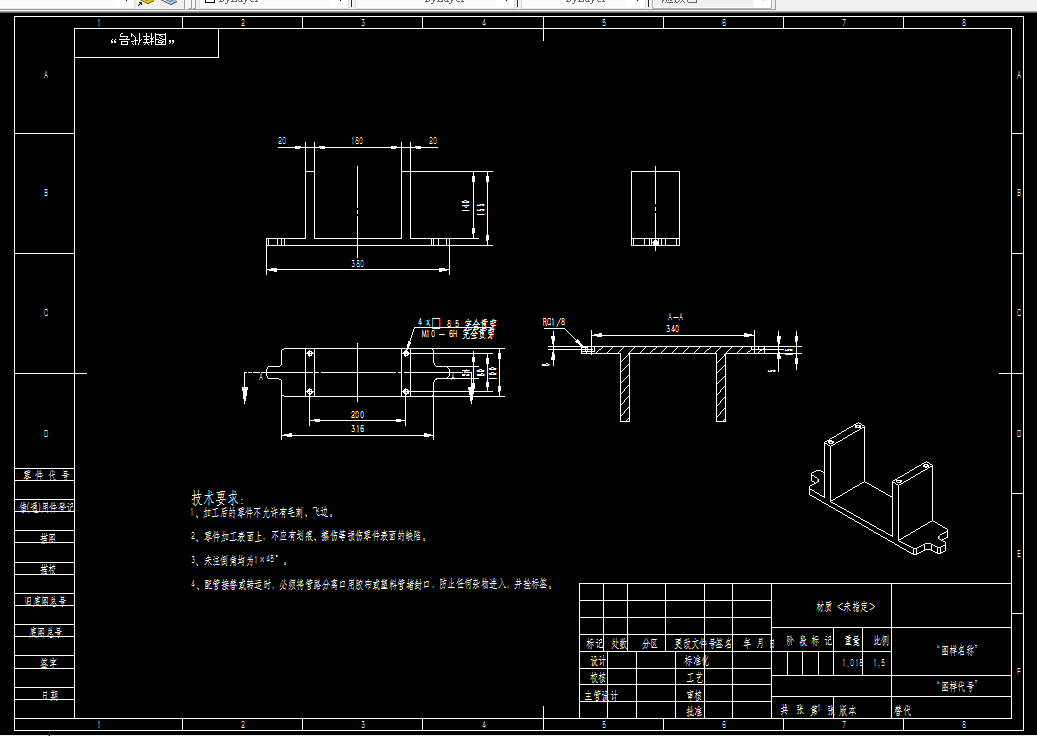Click the 180 dimension on front view
The height and width of the screenshot is (736, 1037).
357,141
